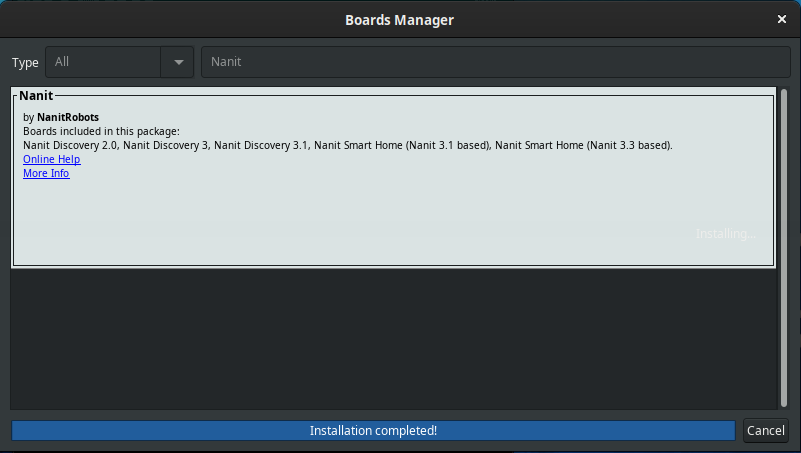Open the More Info link
Viewport: 801px width, 453px height.
46,173
